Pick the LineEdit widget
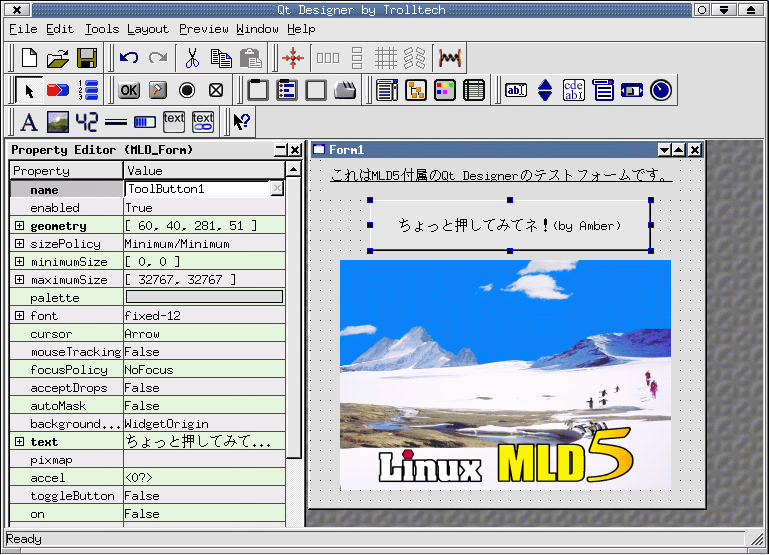 click(516, 91)
